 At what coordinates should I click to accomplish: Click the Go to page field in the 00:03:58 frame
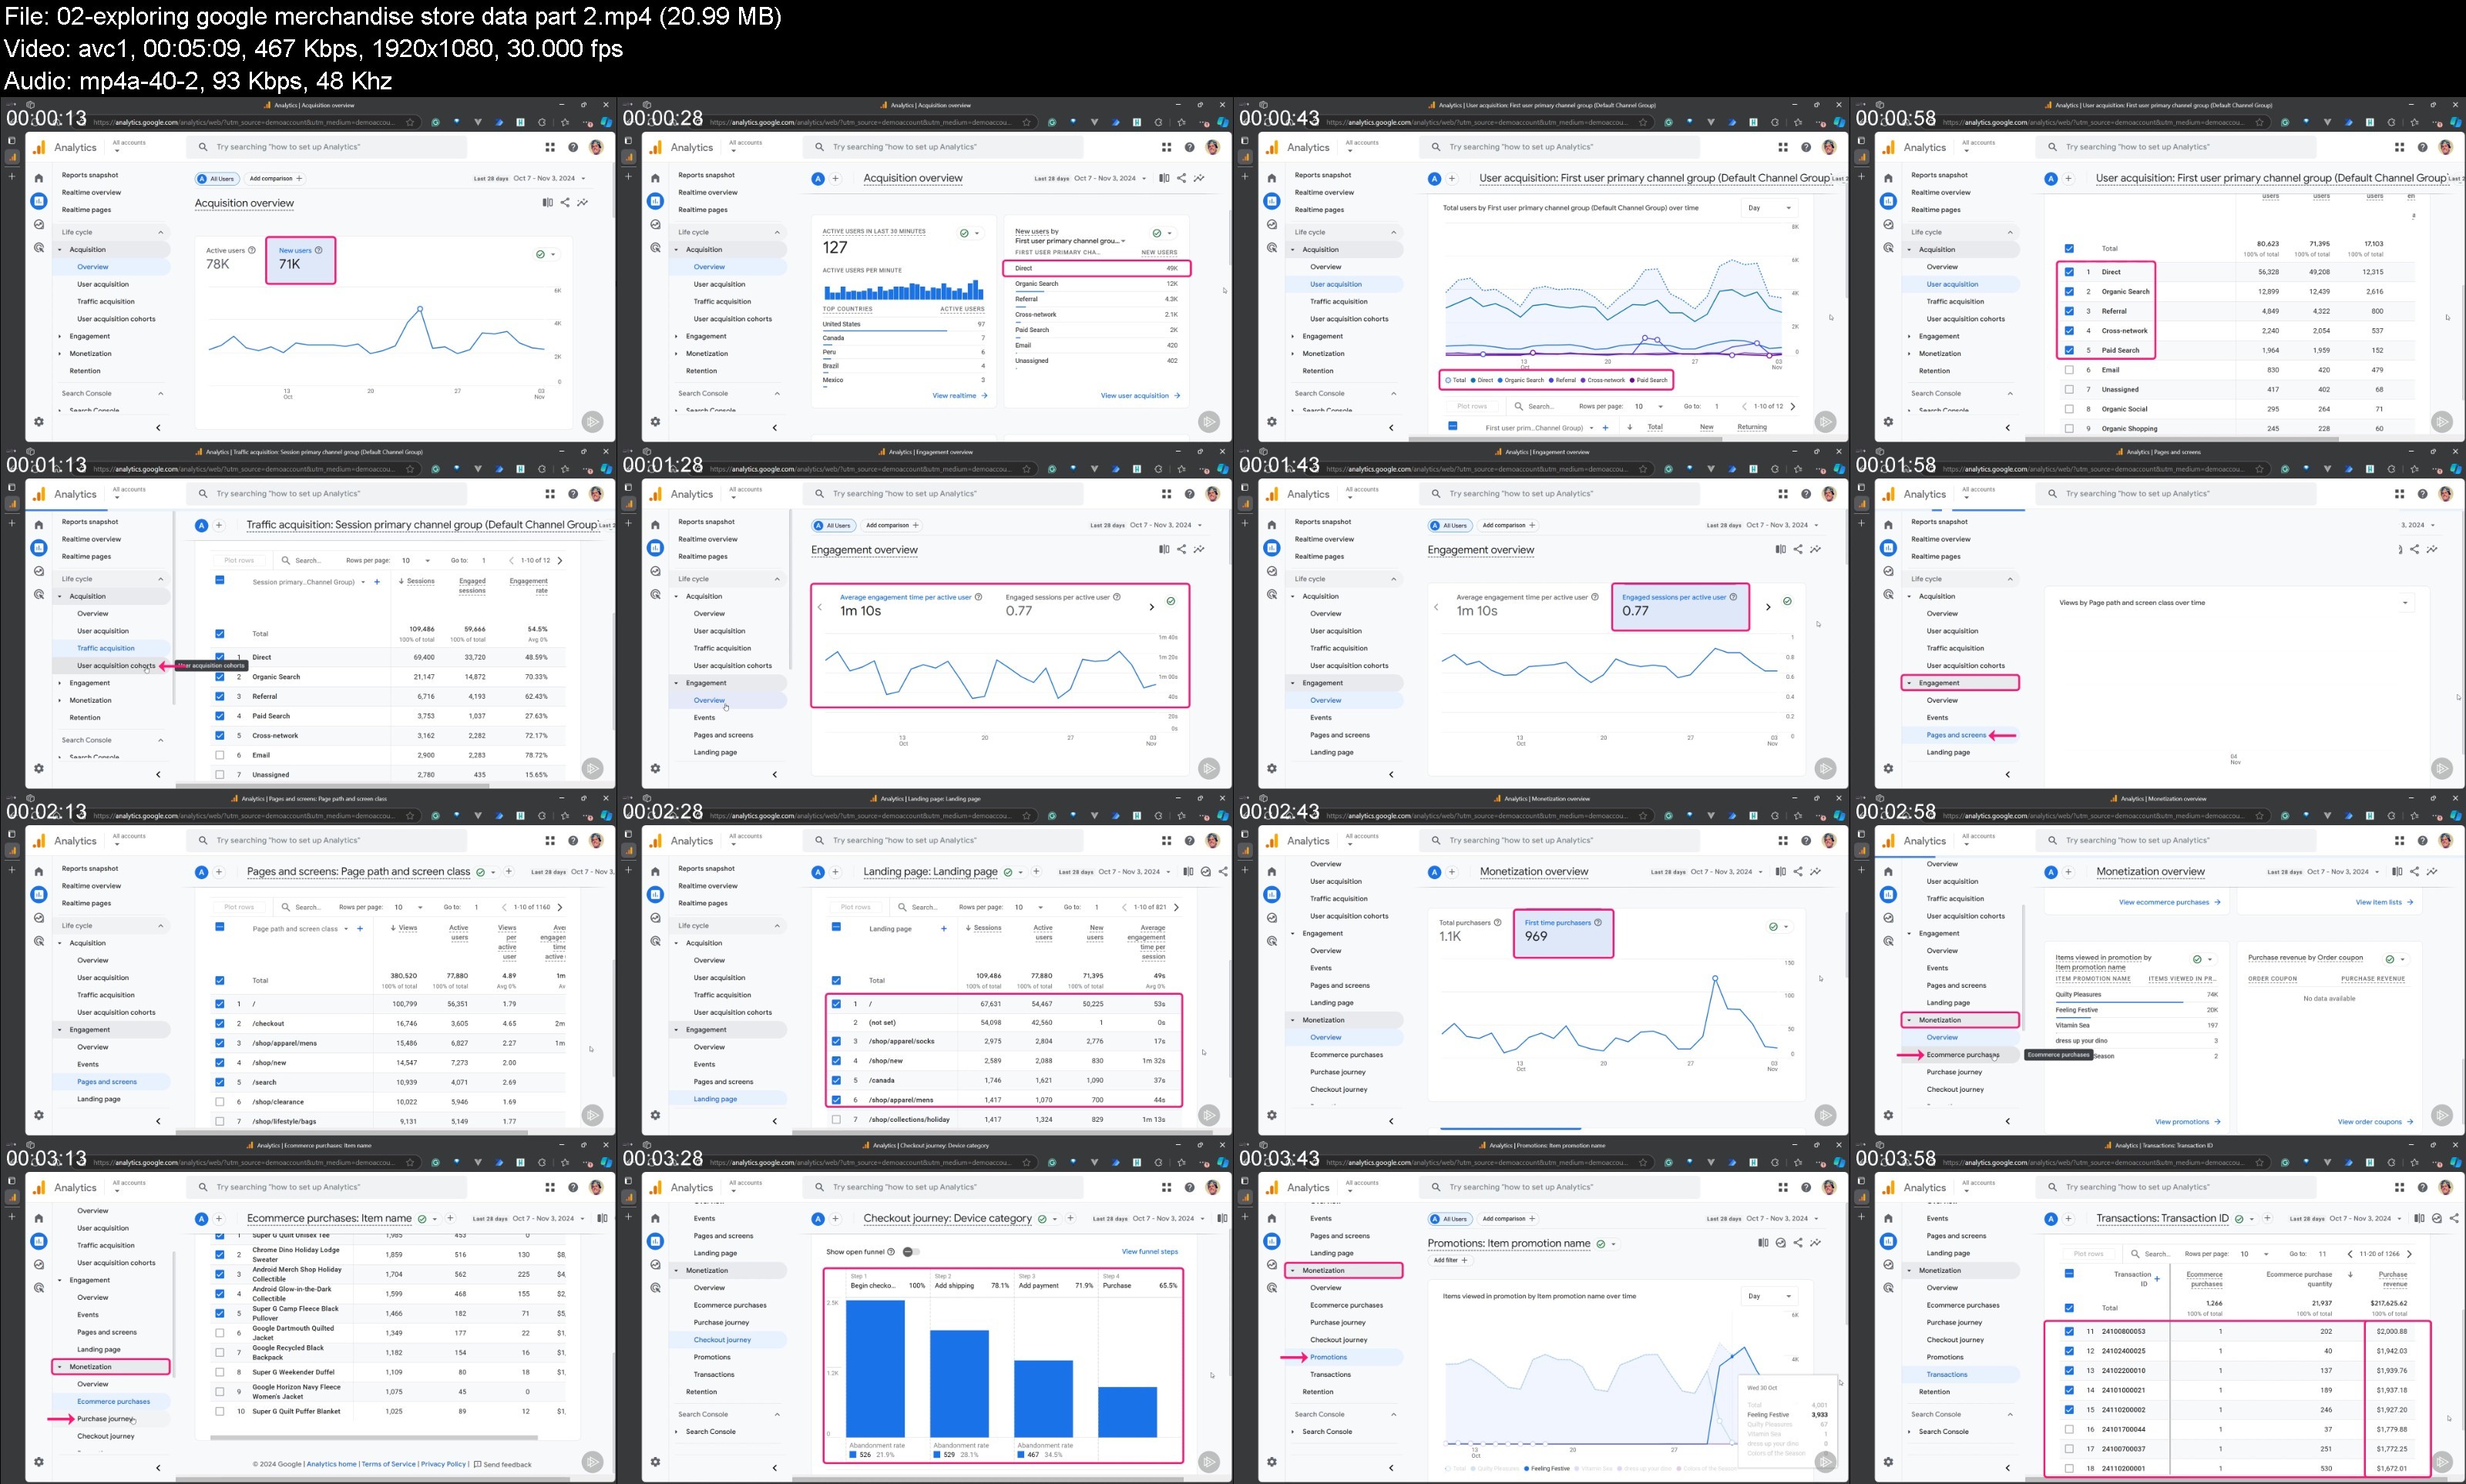(2322, 1254)
